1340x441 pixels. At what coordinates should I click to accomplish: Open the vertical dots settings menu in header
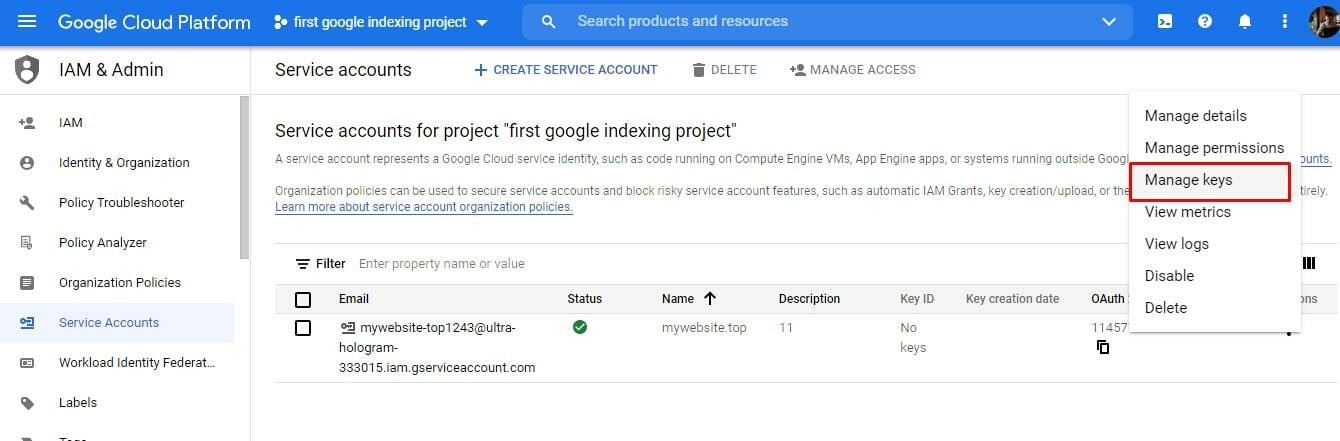(1285, 21)
